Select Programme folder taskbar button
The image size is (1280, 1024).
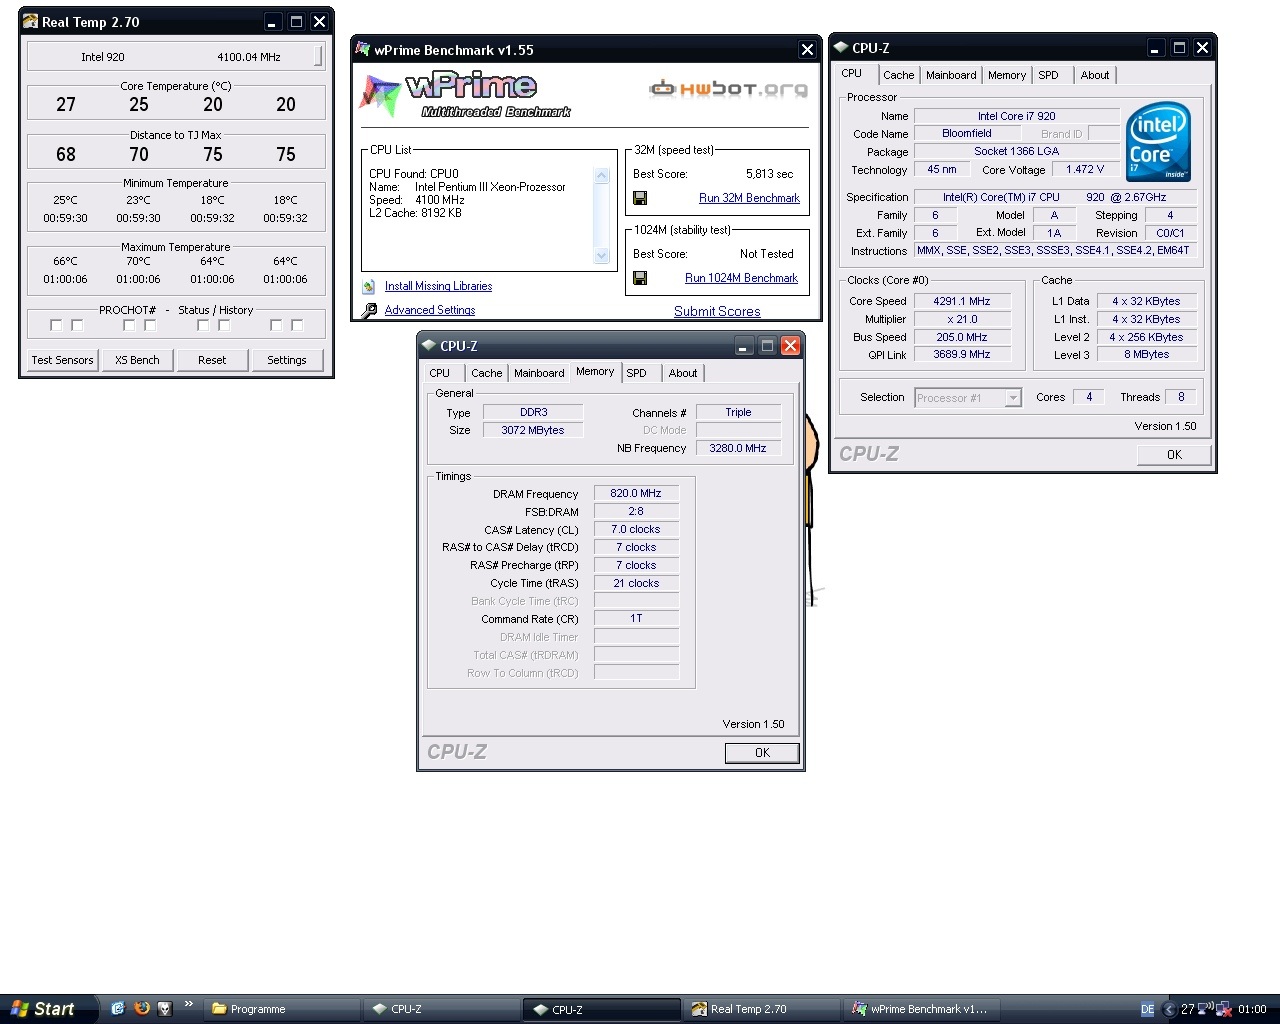pyautogui.click(x=281, y=1009)
